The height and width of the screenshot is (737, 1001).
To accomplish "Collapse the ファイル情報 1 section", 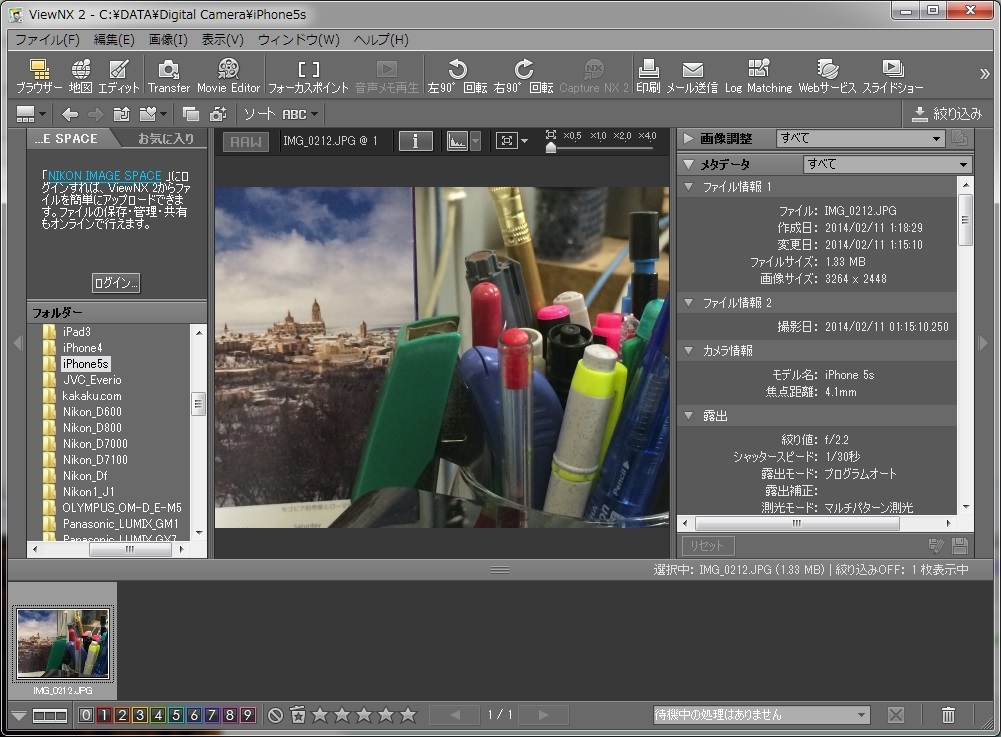I will tap(688, 187).
